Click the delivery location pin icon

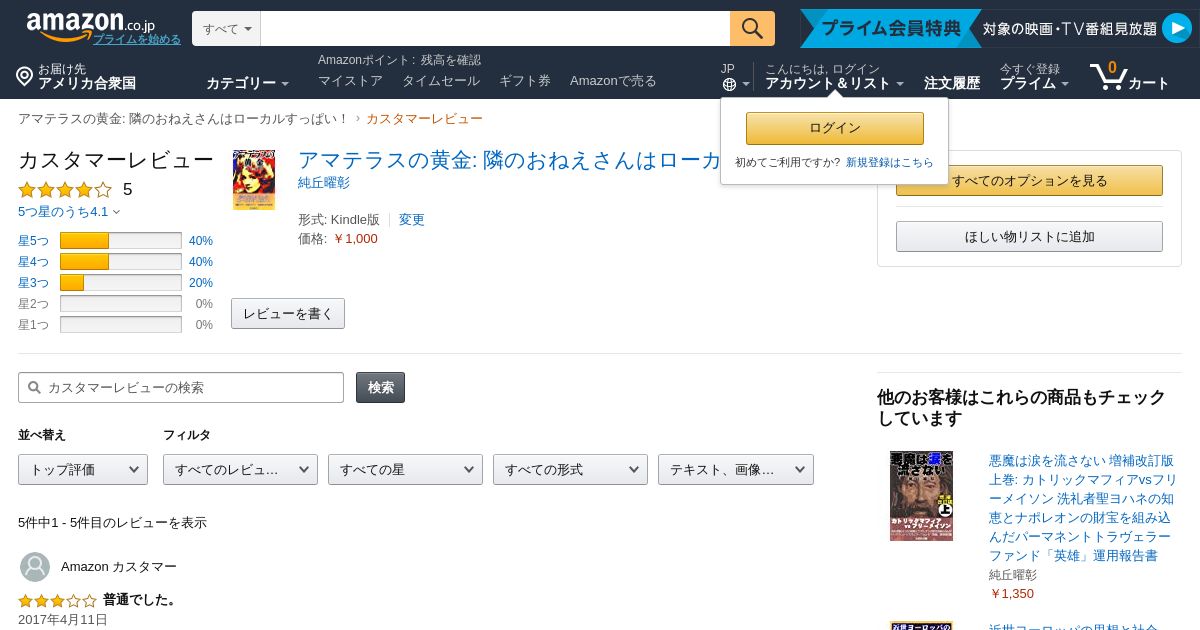click(25, 76)
